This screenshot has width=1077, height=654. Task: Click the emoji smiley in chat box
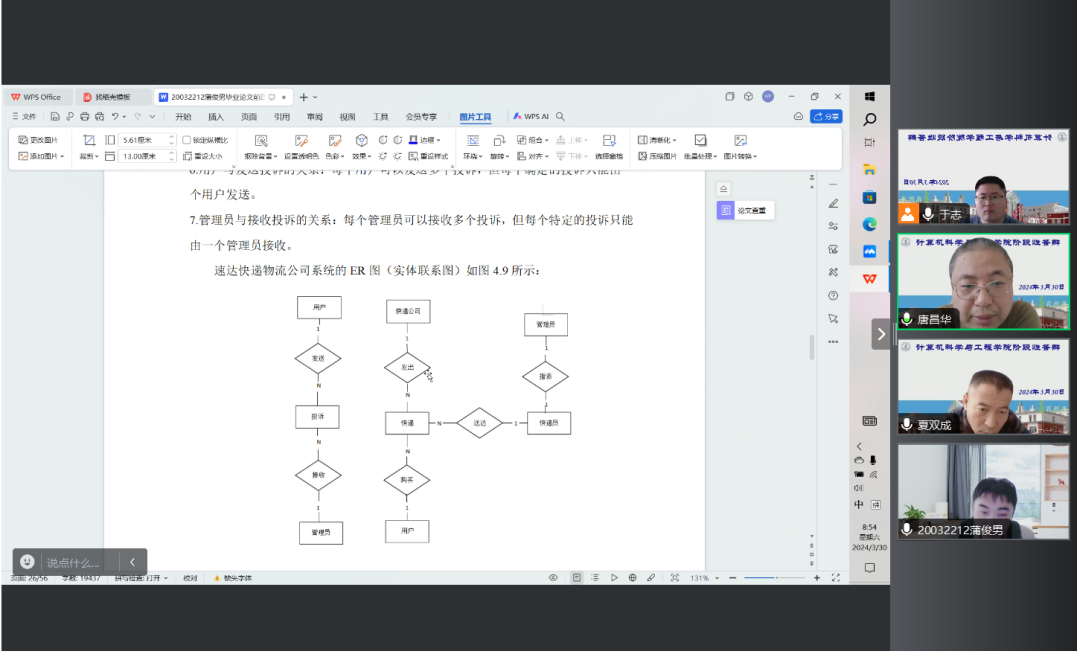coord(27,562)
